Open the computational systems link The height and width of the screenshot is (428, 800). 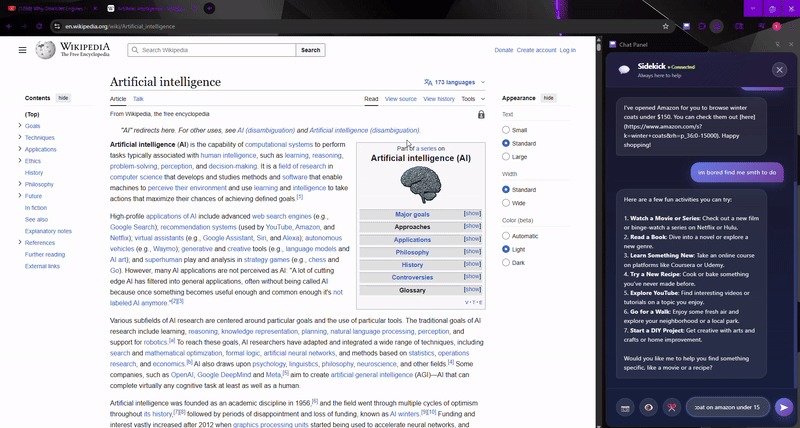(279, 144)
